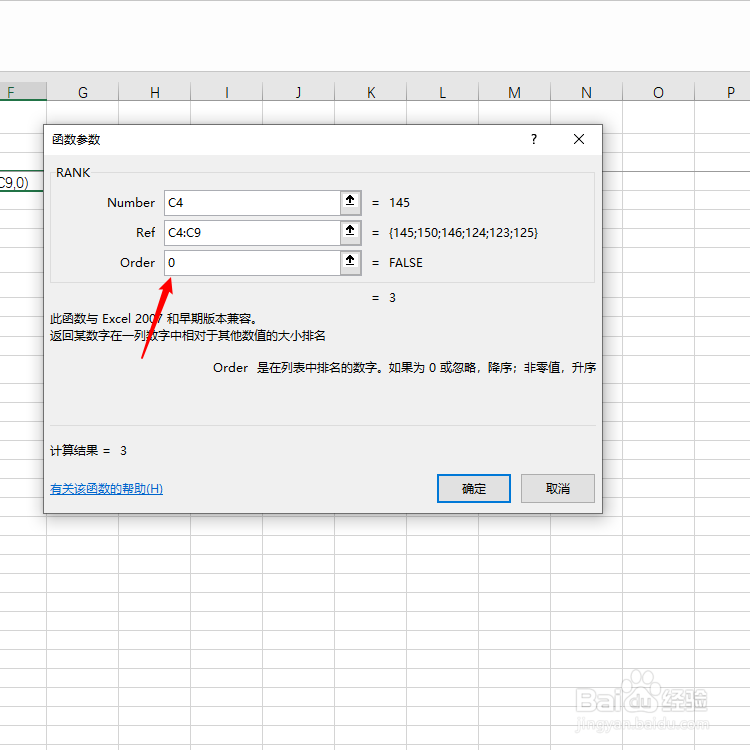Select column N header
This screenshot has width=750, height=750.
click(586, 92)
